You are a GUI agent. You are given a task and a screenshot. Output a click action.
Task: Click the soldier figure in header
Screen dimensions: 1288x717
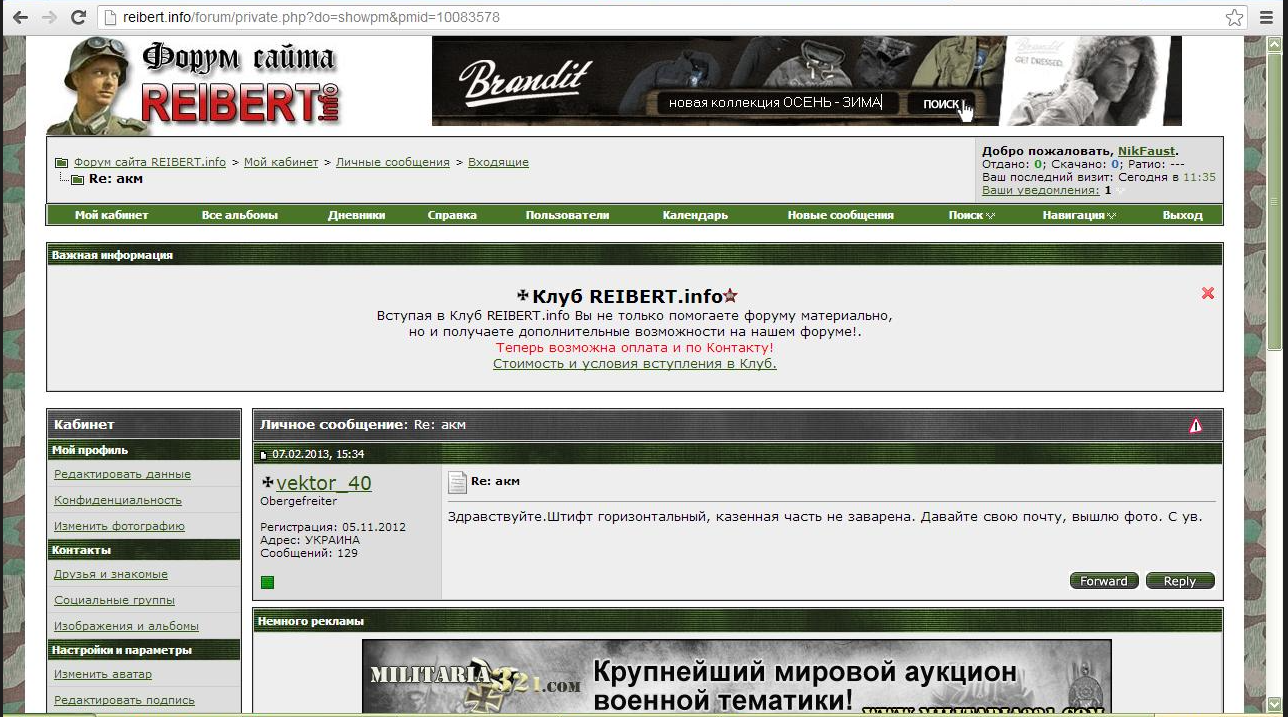[x=95, y=86]
